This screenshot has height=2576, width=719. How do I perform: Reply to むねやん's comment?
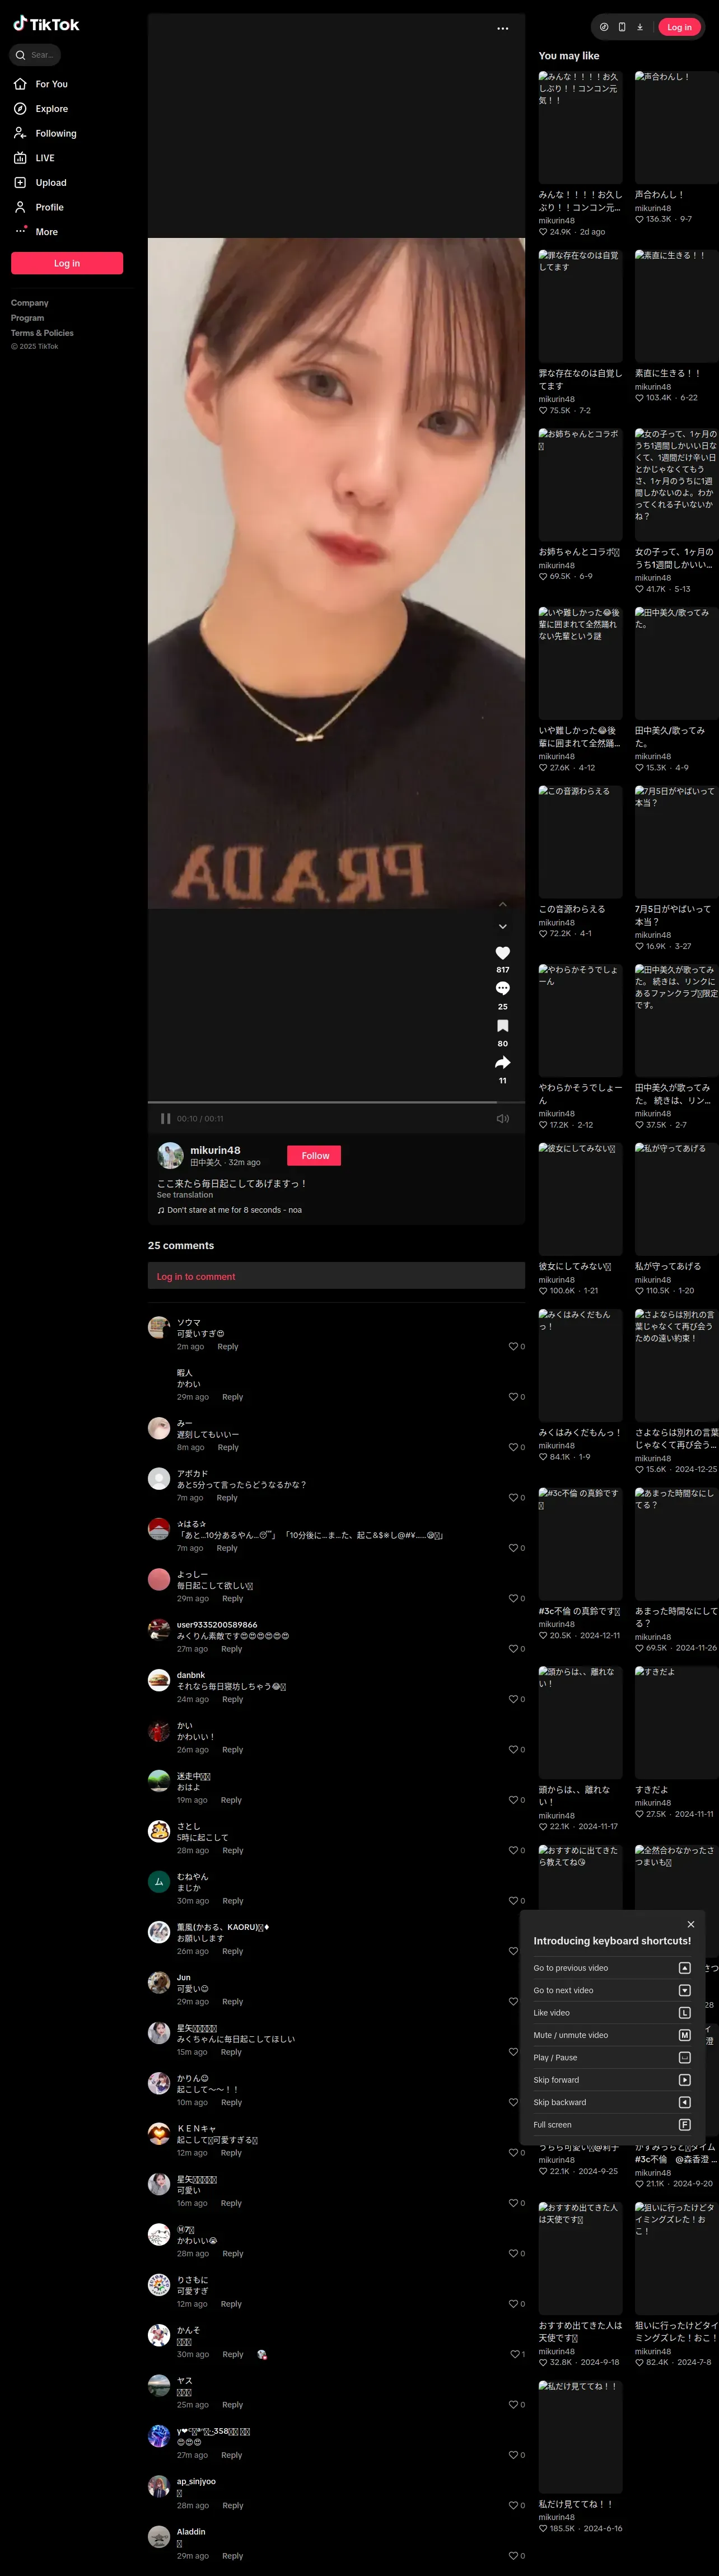point(232,1901)
